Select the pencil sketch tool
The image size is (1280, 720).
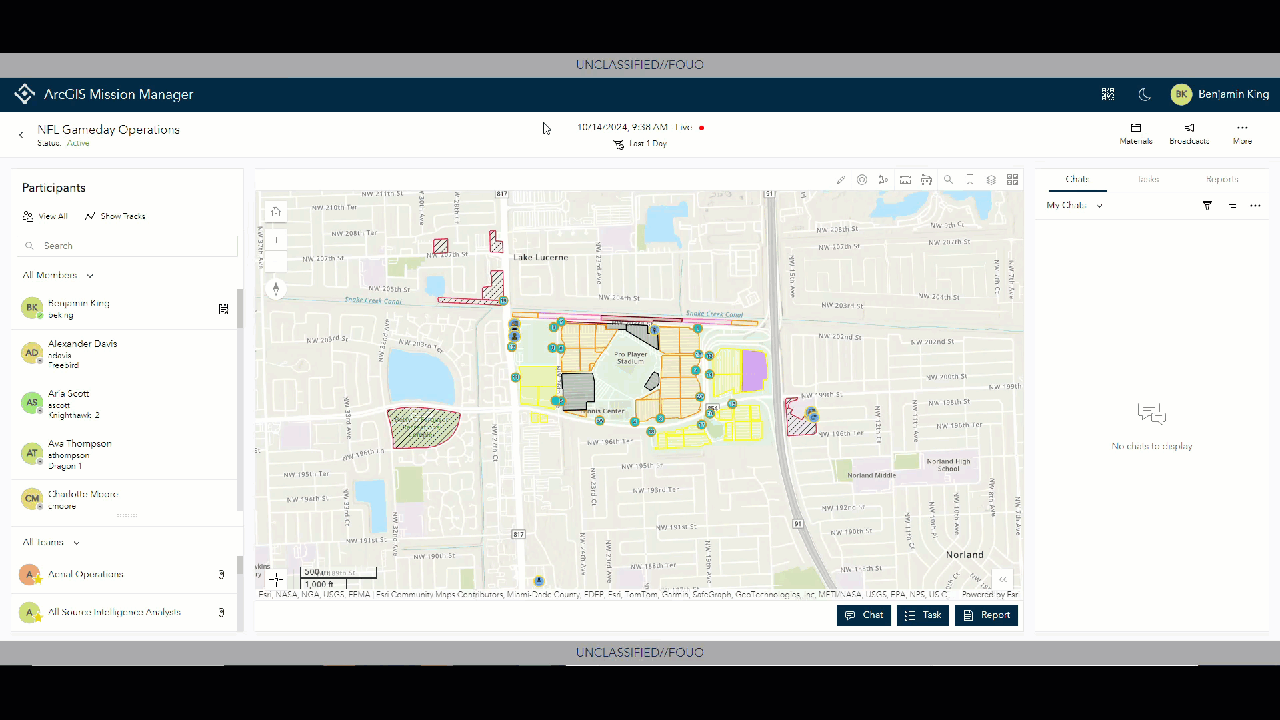pyautogui.click(x=841, y=180)
